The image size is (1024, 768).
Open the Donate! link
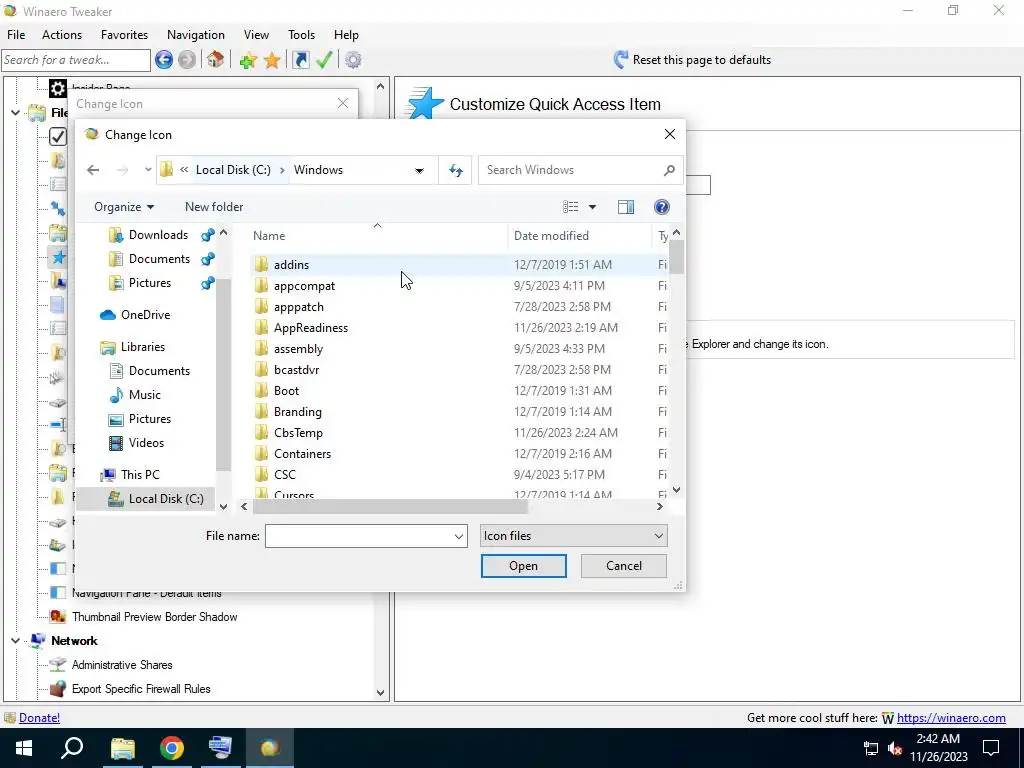(39, 718)
